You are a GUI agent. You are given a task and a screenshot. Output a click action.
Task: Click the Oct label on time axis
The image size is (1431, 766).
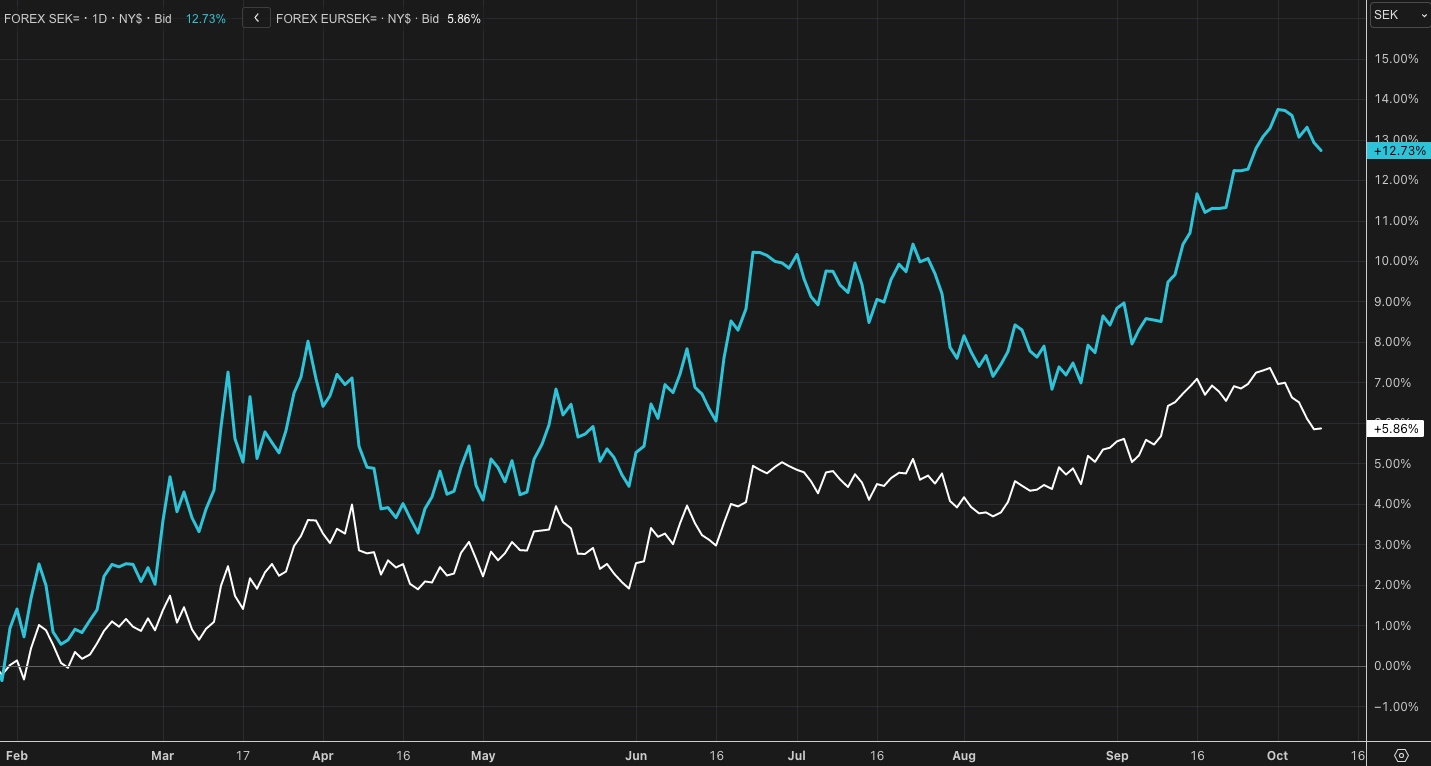pyautogui.click(x=1278, y=756)
